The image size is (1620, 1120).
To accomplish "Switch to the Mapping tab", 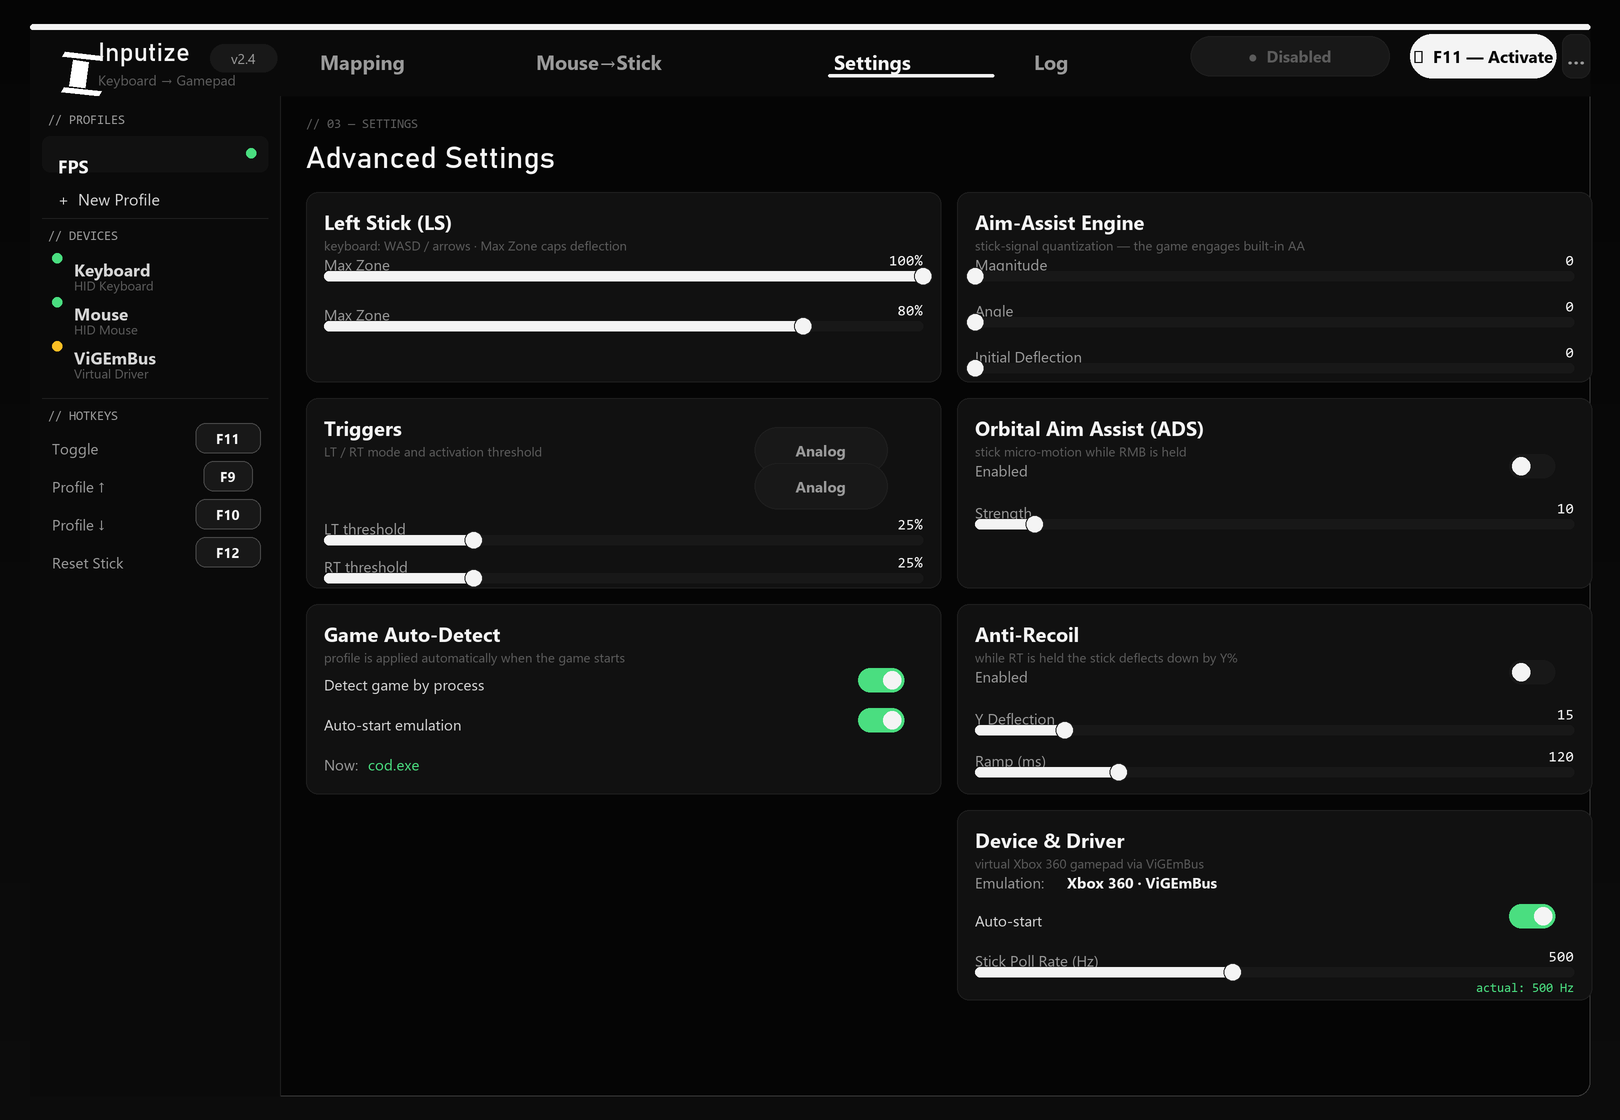I will click(x=362, y=63).
